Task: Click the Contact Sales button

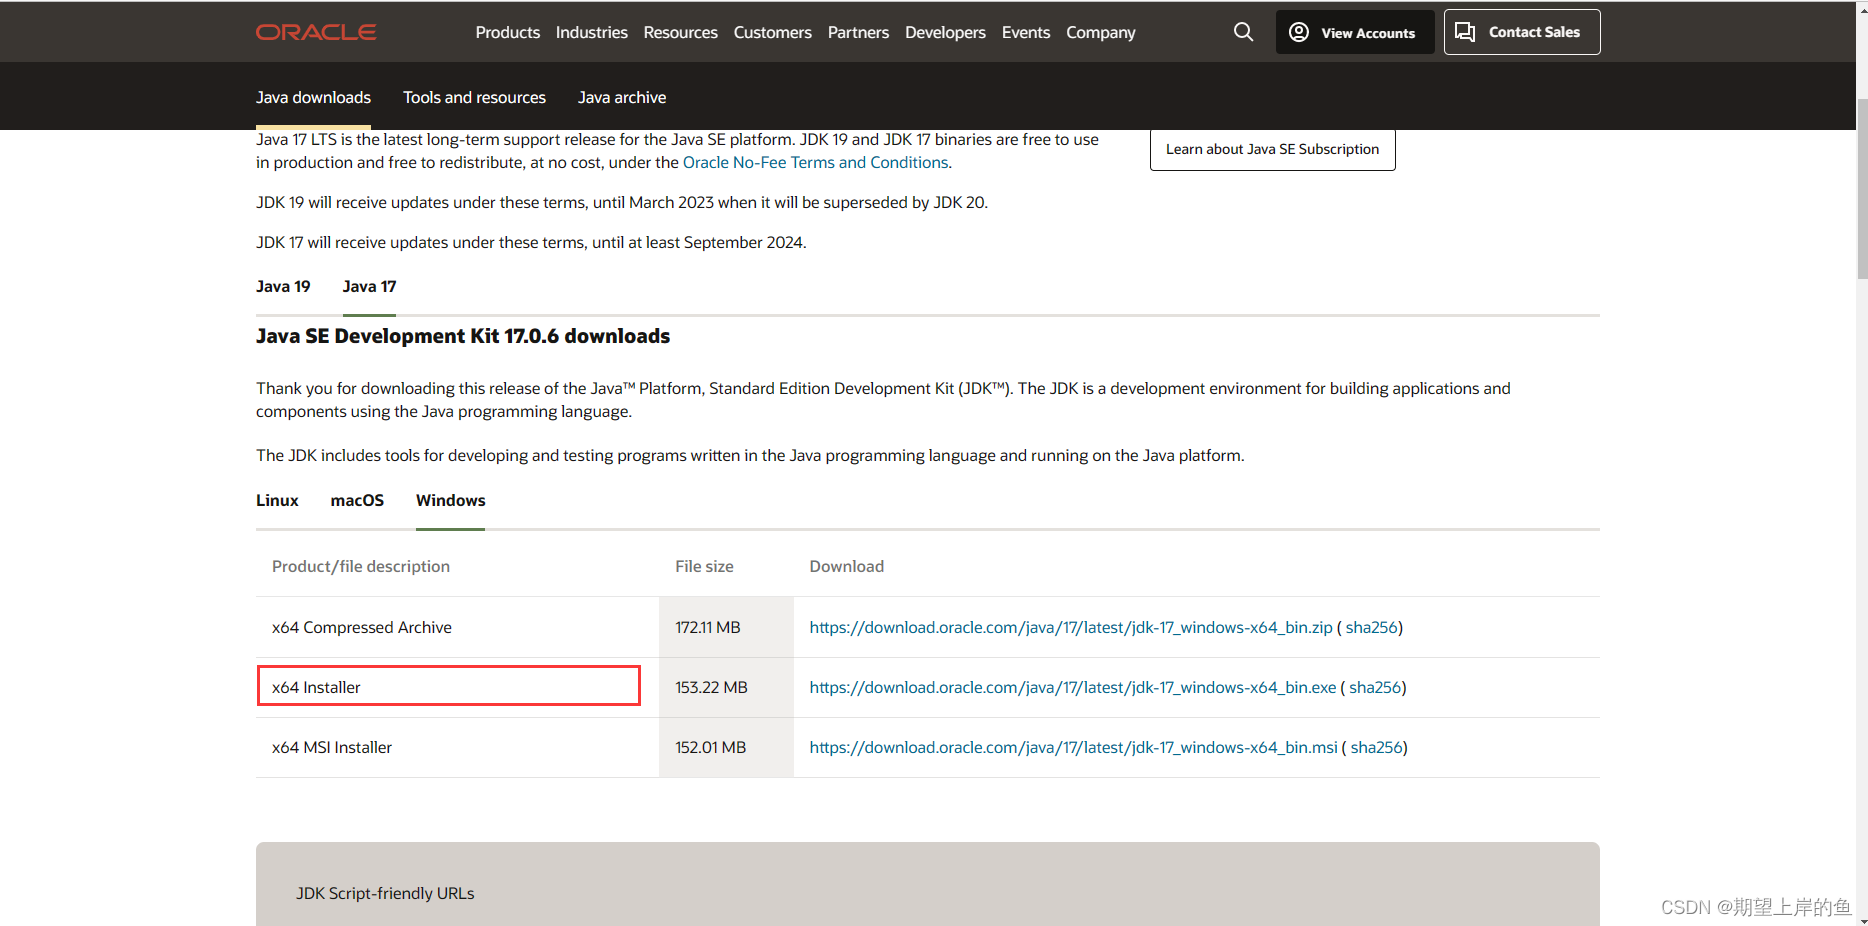Action: click(1522, 32)
